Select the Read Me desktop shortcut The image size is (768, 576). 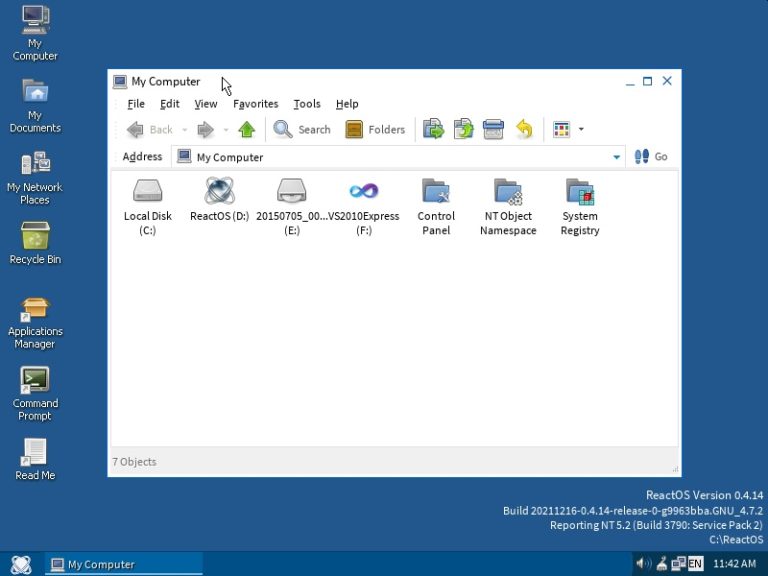(x=35, y=459)
